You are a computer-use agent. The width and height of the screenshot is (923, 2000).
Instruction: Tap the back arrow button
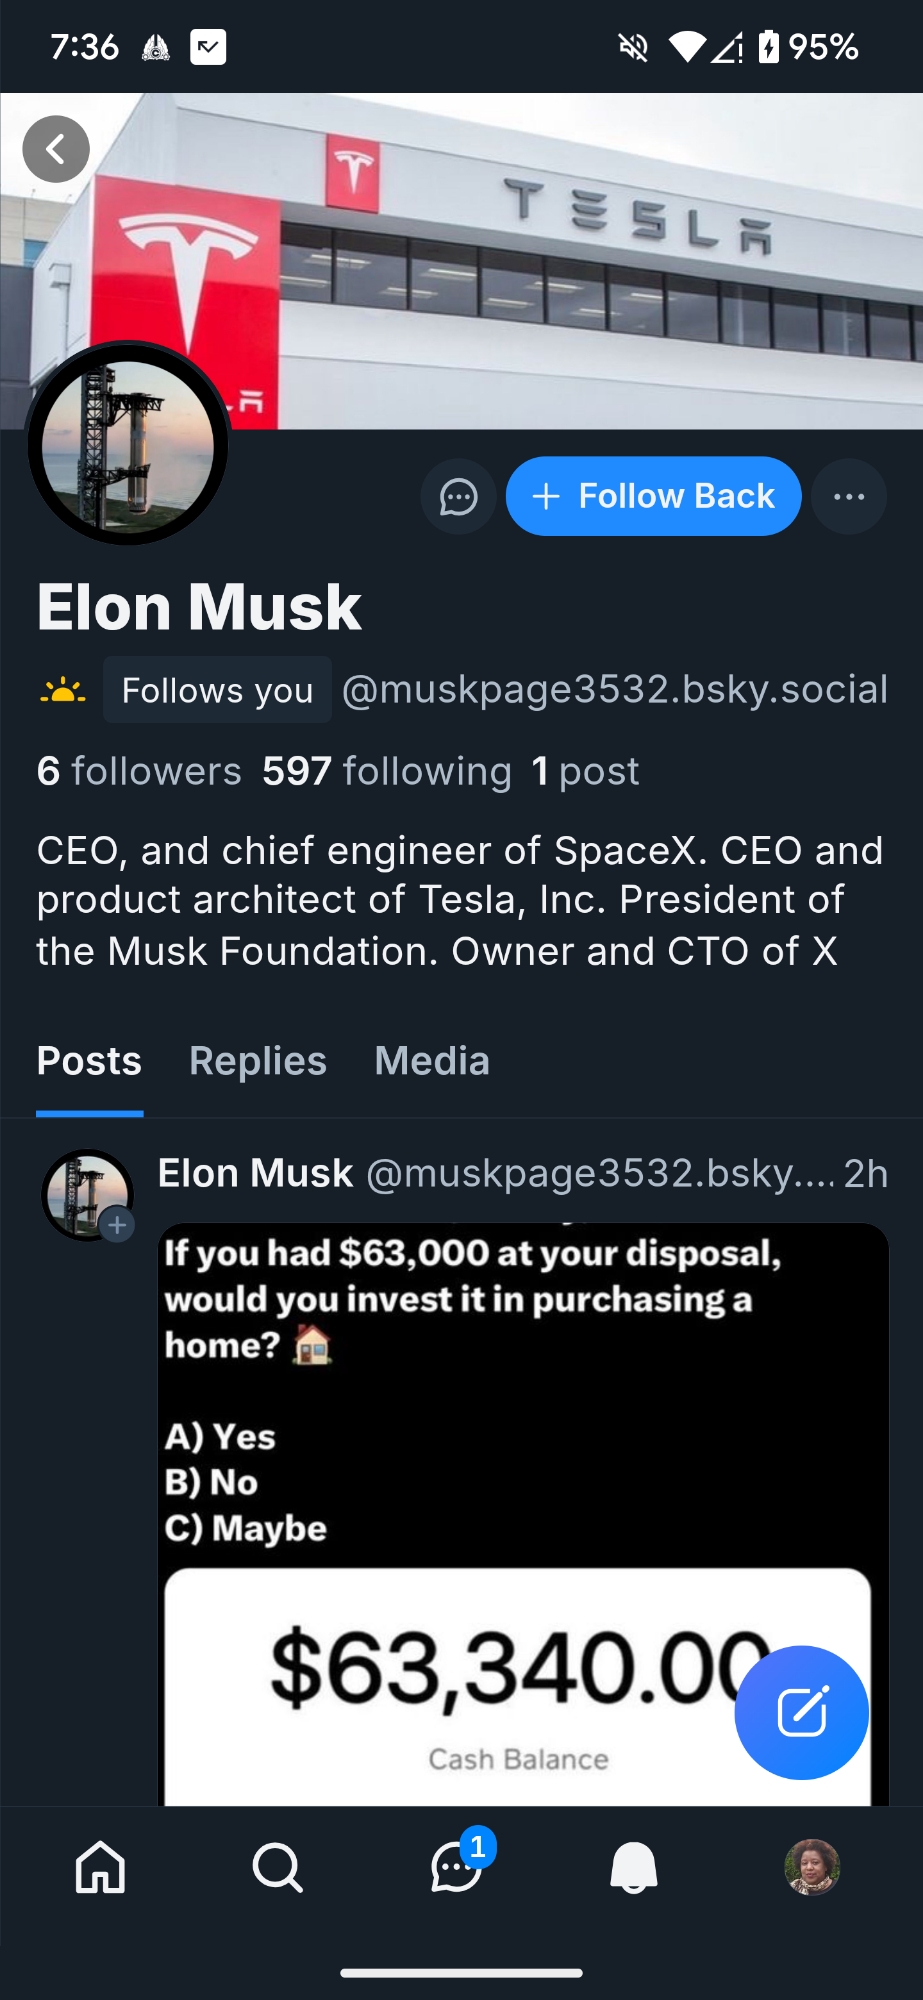(x=56, y=150)
